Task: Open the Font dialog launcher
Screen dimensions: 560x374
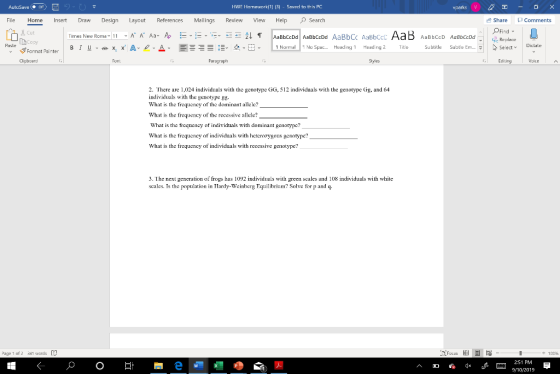Action: (x=172, y=61)
